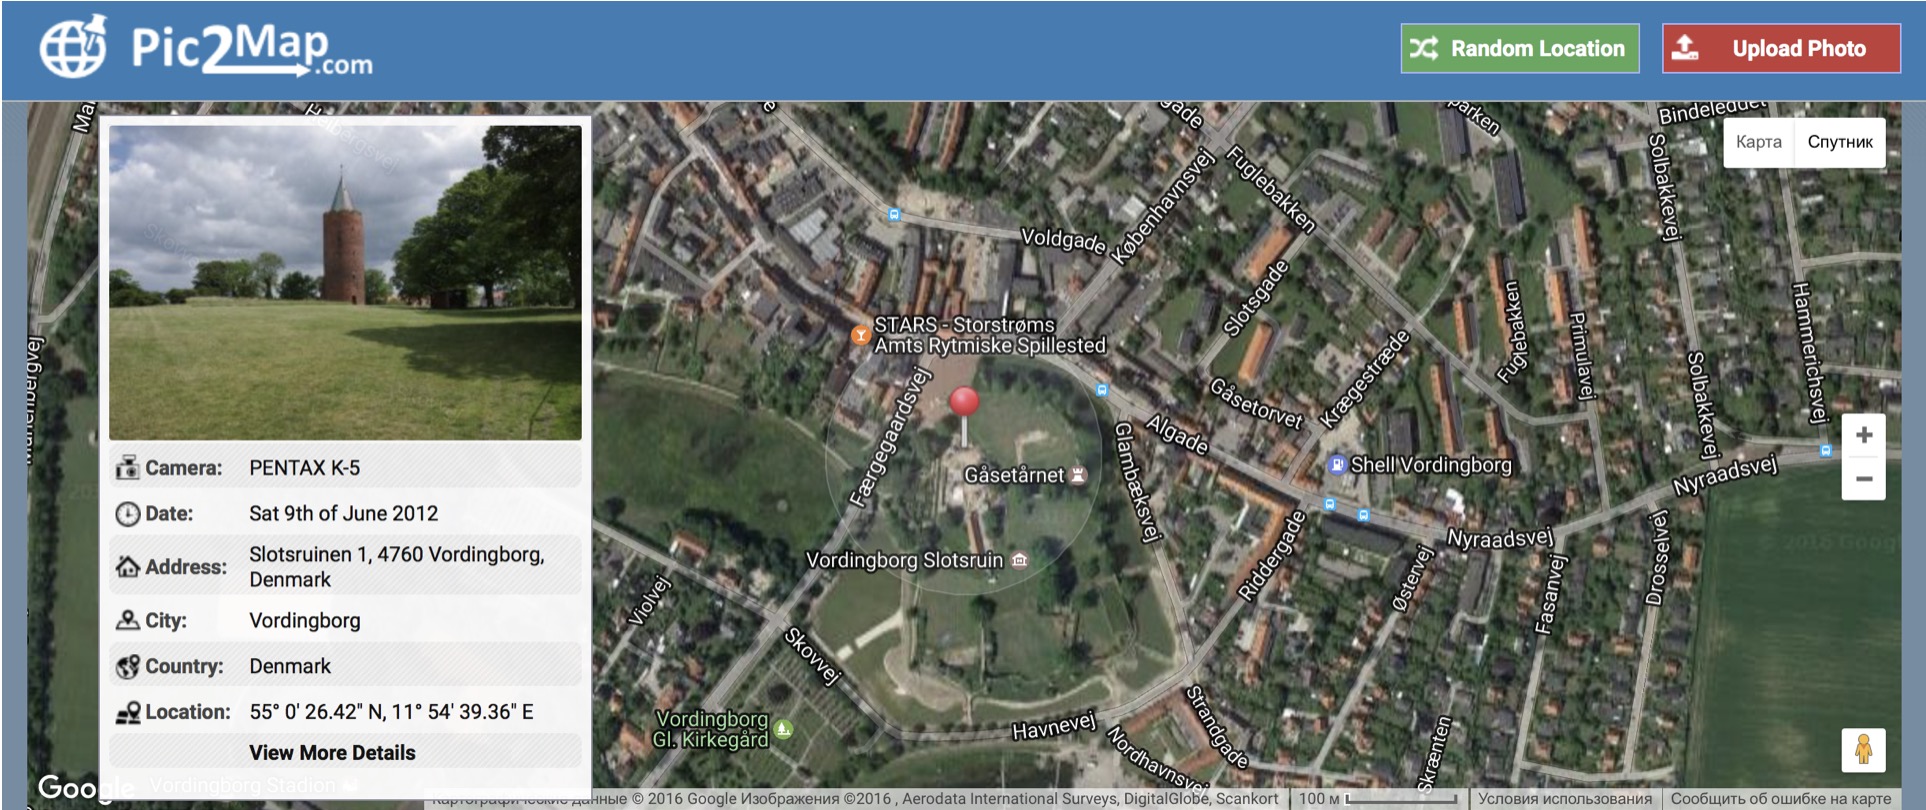Click the bus stop icon on Voldgade

click(x=894, y=214)
